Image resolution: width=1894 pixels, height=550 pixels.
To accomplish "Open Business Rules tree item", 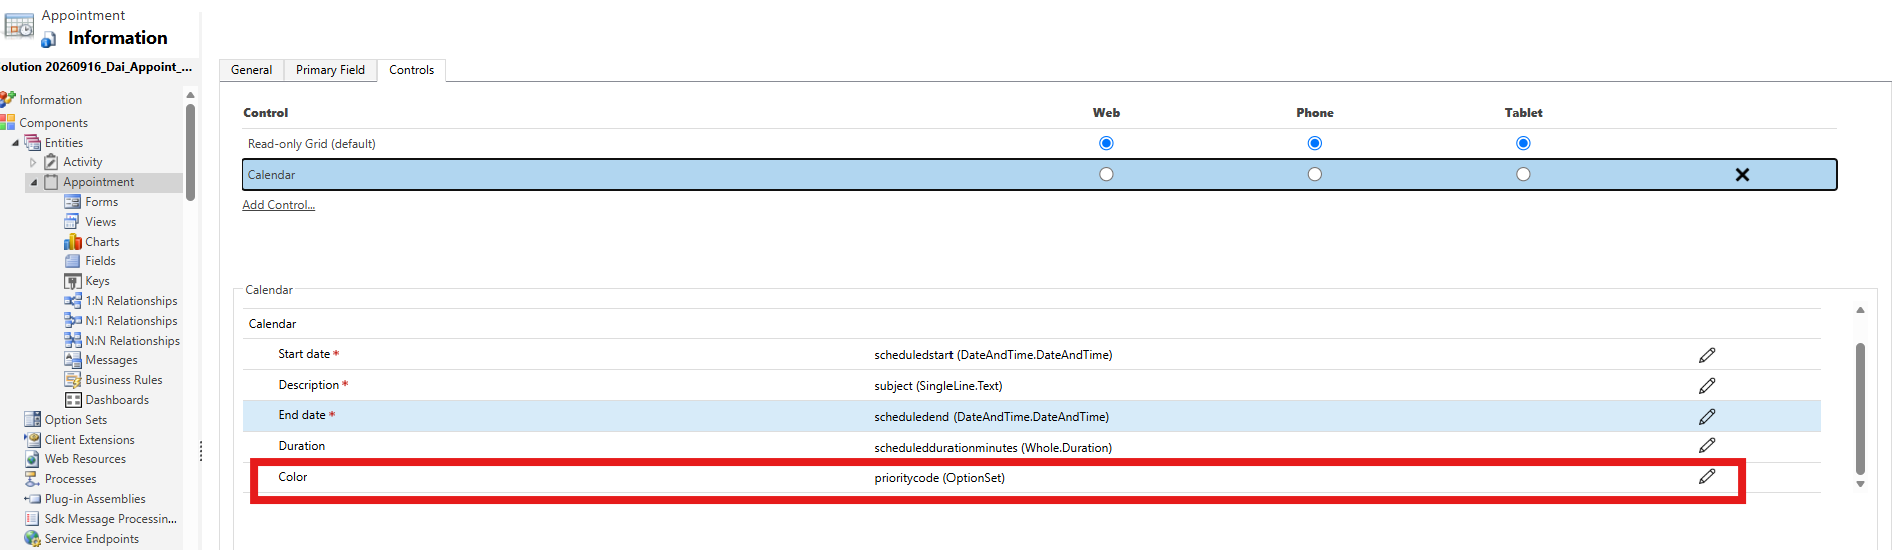I will tap(123, 380).
